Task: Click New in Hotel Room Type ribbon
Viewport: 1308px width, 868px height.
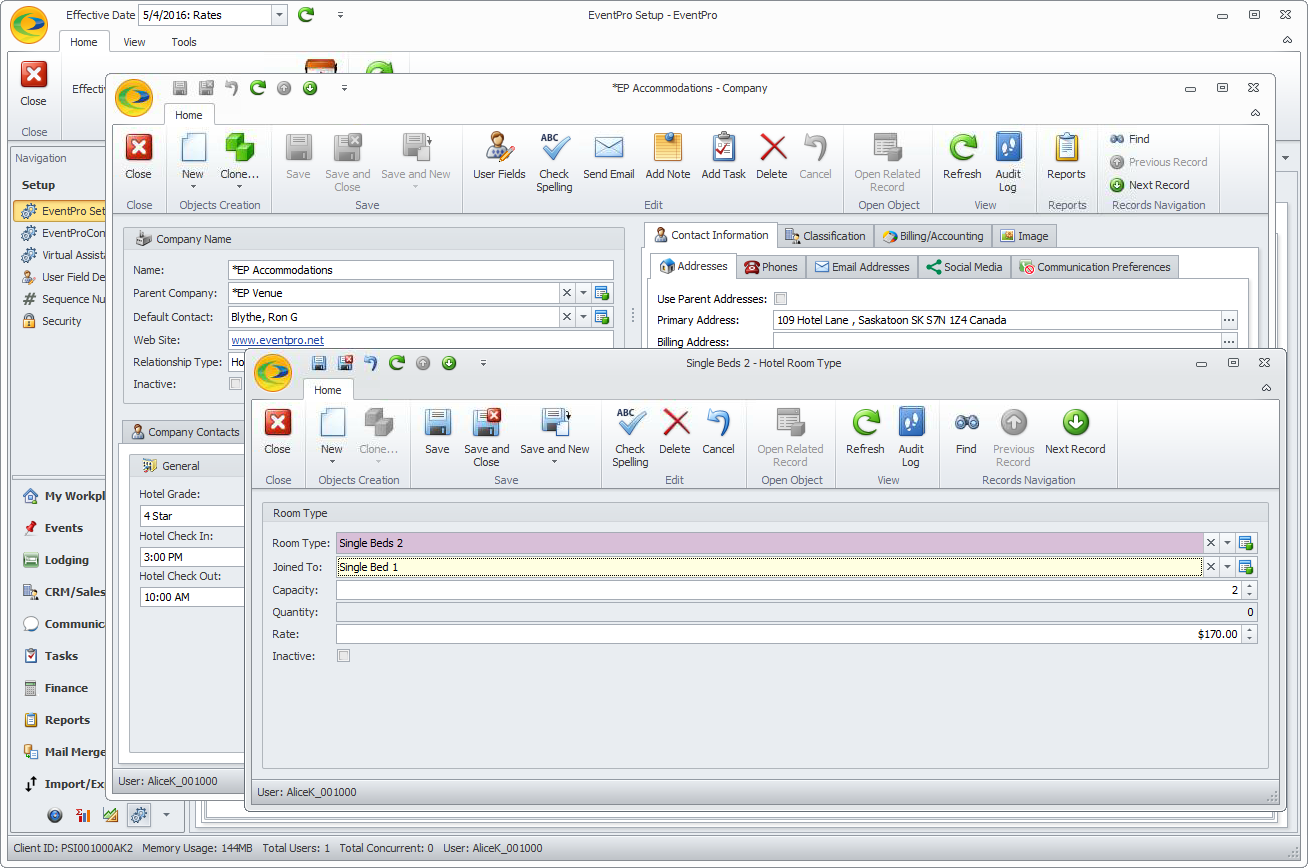Action: click(x=332, y=437)
